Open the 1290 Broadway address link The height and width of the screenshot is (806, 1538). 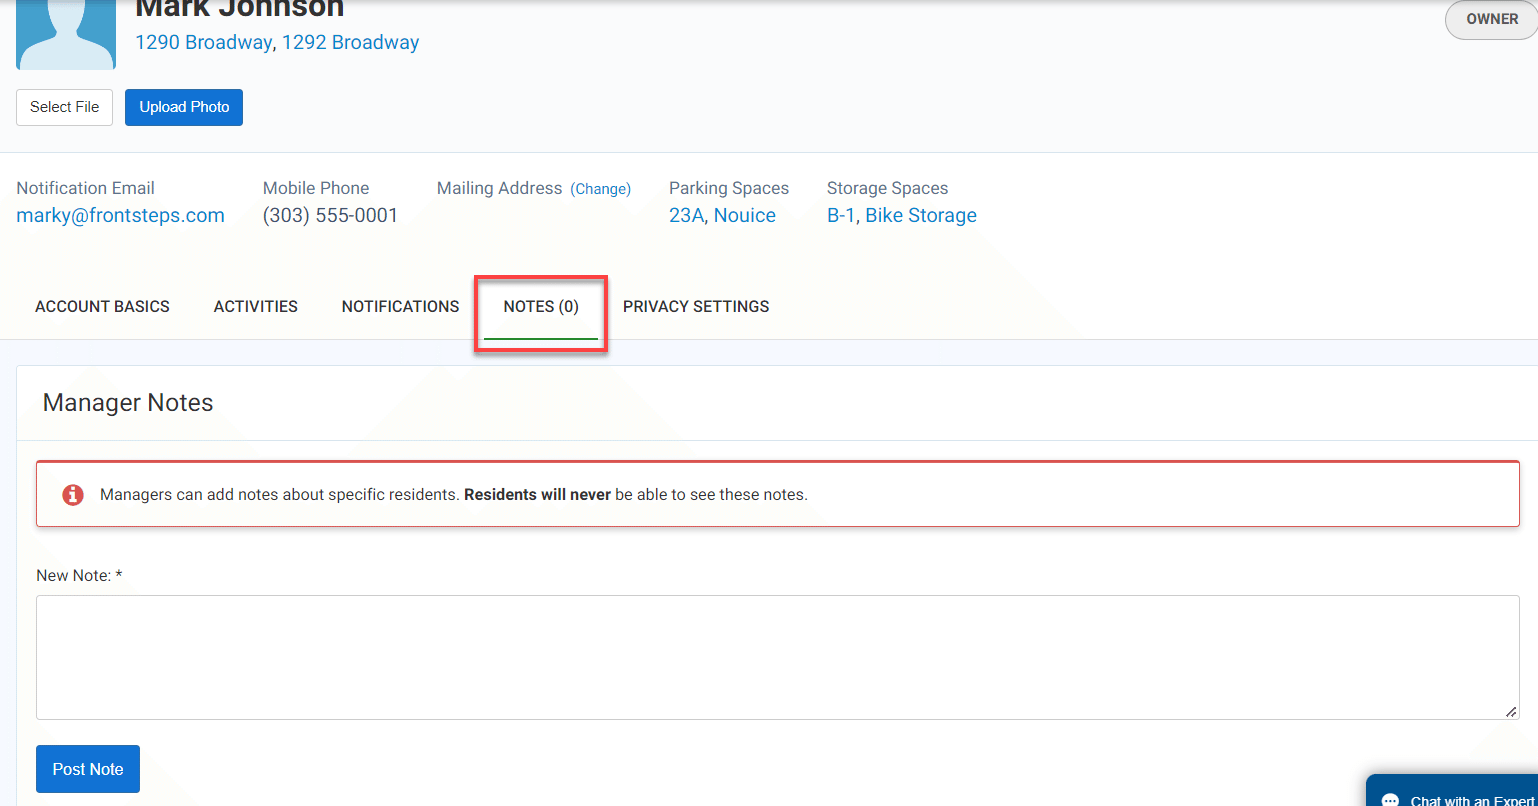pos(203,42)
